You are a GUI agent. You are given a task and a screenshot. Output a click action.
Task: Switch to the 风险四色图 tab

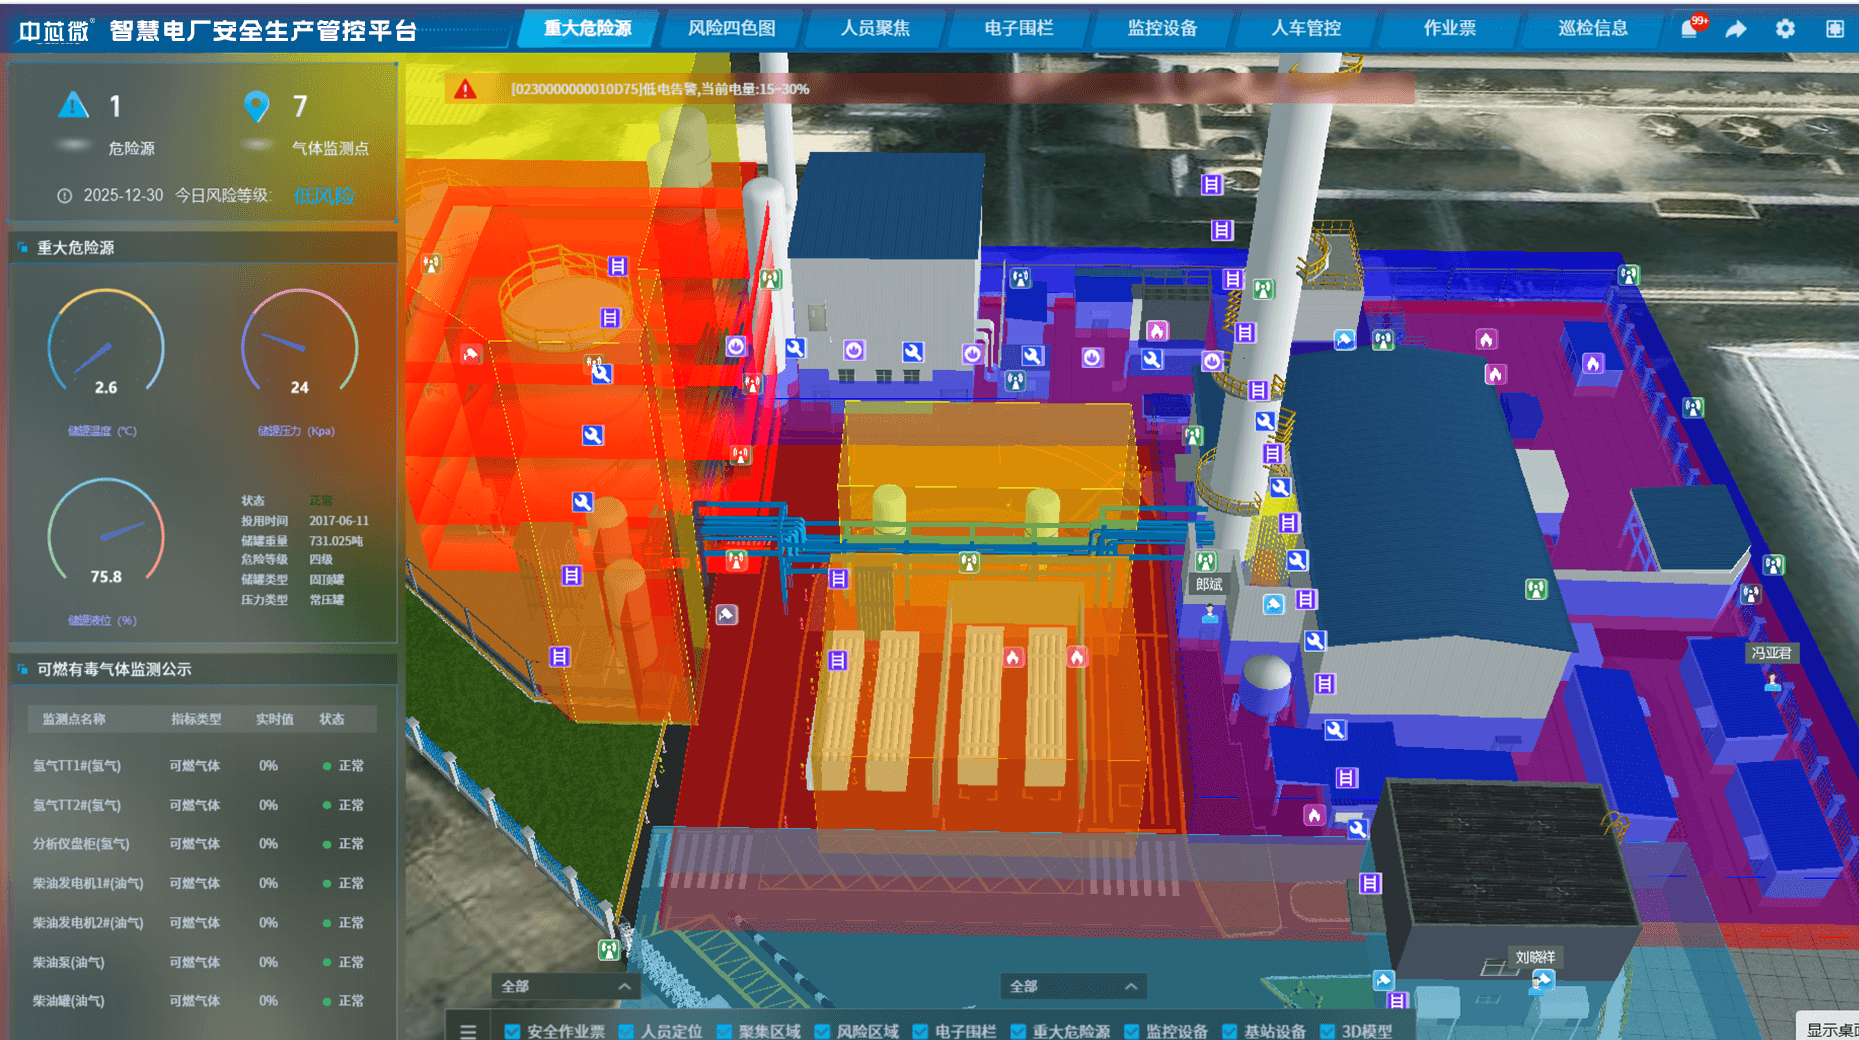tap(731, 29)
